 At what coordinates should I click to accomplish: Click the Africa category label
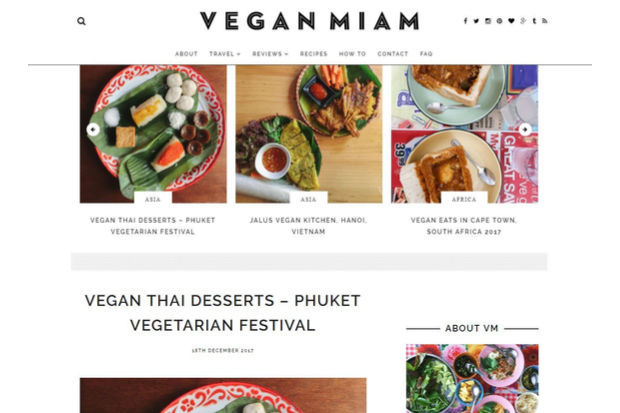click(464, 199)
